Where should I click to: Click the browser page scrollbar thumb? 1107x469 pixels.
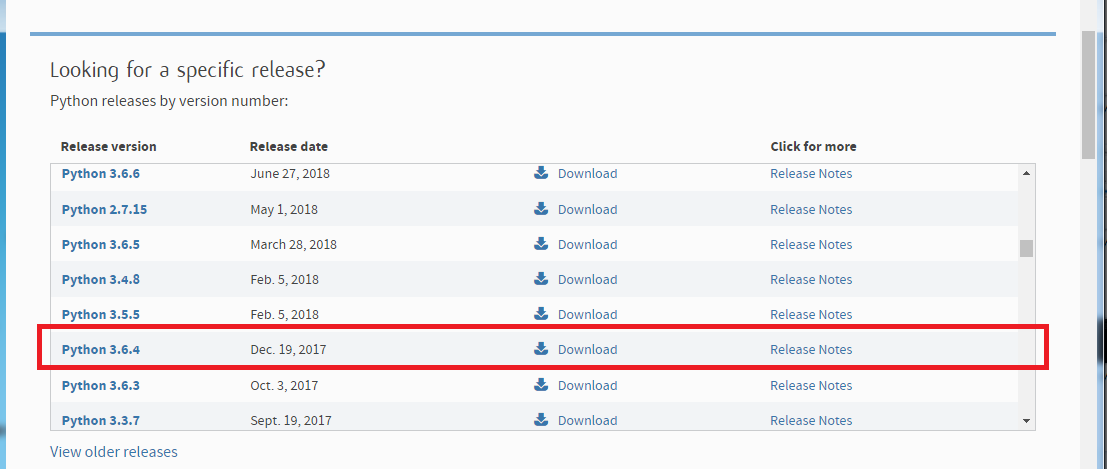click(x=1088, y=95)
